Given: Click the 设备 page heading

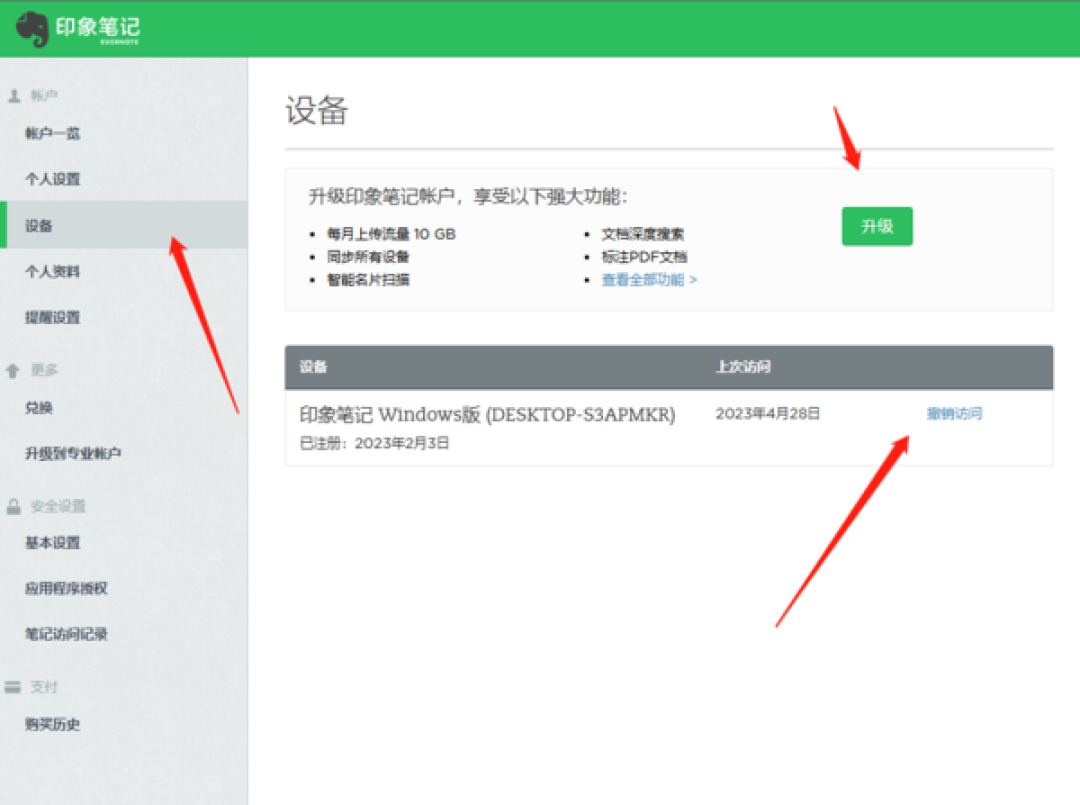Looking at the screenshot, I should point(317,111).
